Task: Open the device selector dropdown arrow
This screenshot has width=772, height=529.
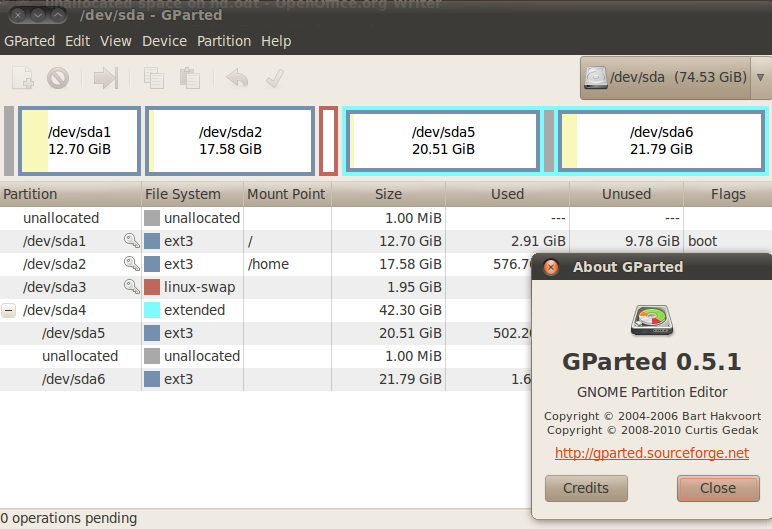Action: pyautogui.click(x=760, y=77)
